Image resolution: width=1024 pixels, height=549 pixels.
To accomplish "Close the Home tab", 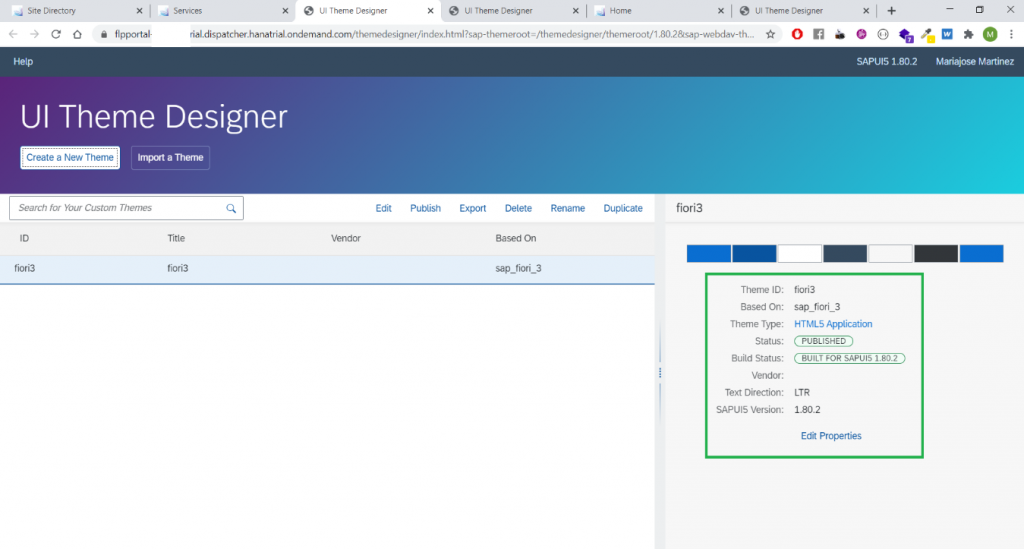I will pyautogui.click(x=720, y=11).
